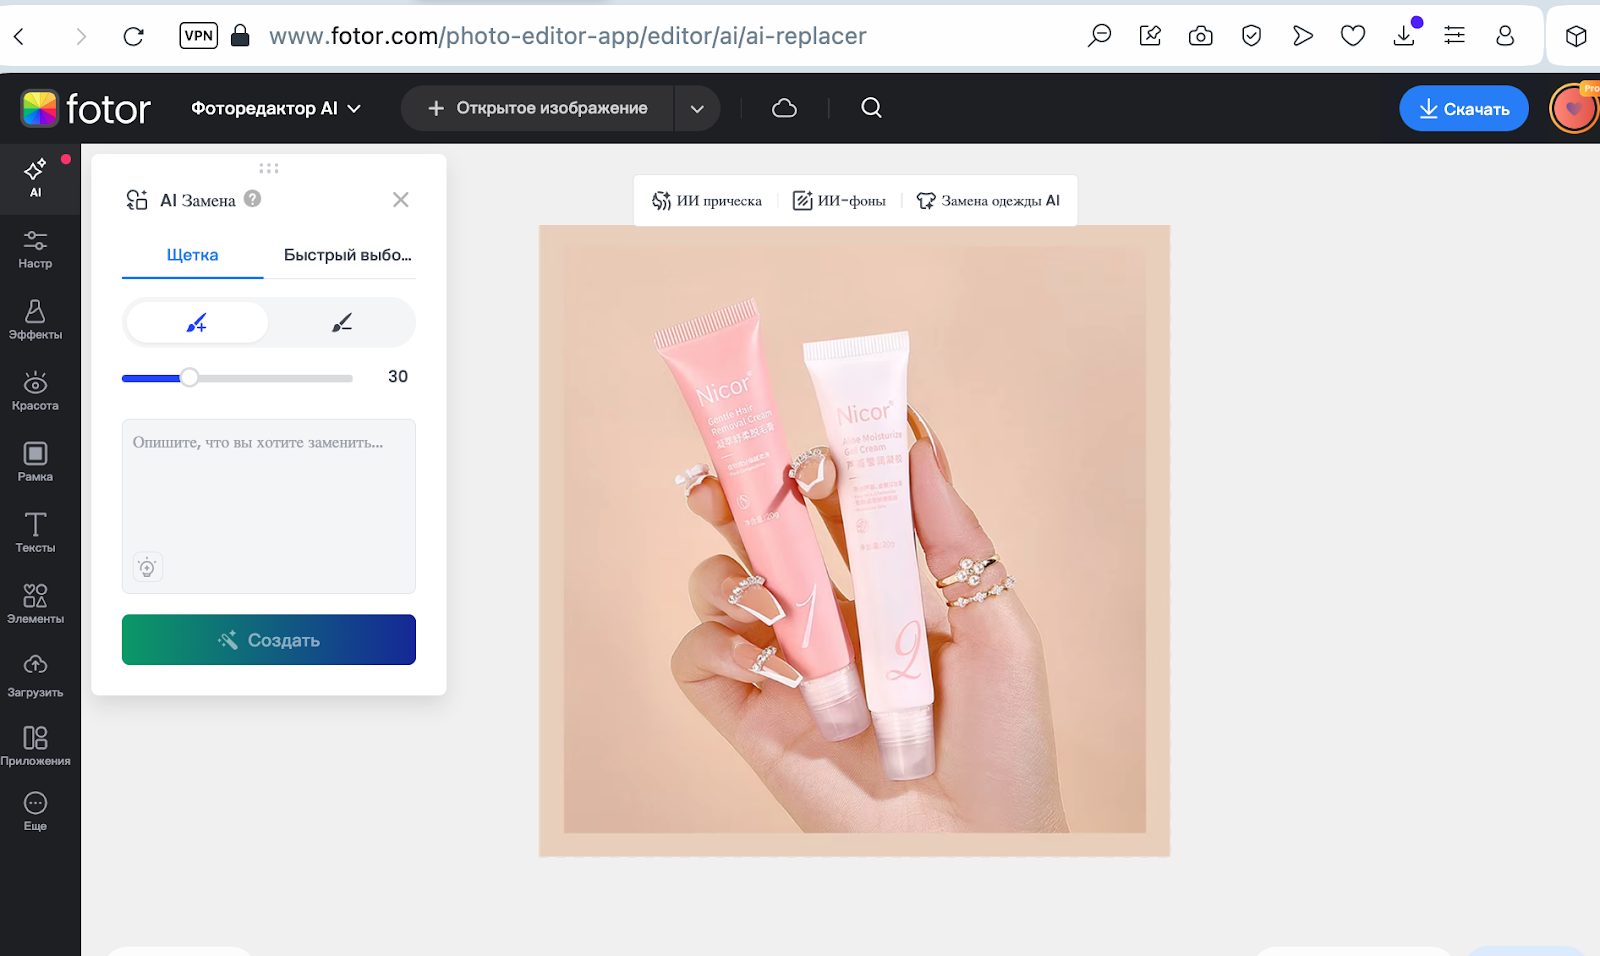Click the help question mark next to AI Замена
The width and height of the screenshot is (1600, 956).
[x=253, y=199]
